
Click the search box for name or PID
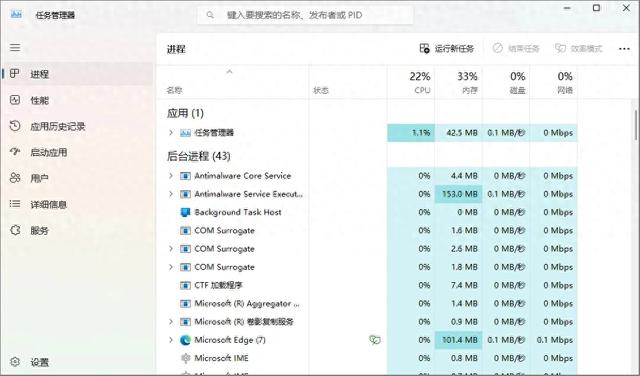[x=305, y=15]
